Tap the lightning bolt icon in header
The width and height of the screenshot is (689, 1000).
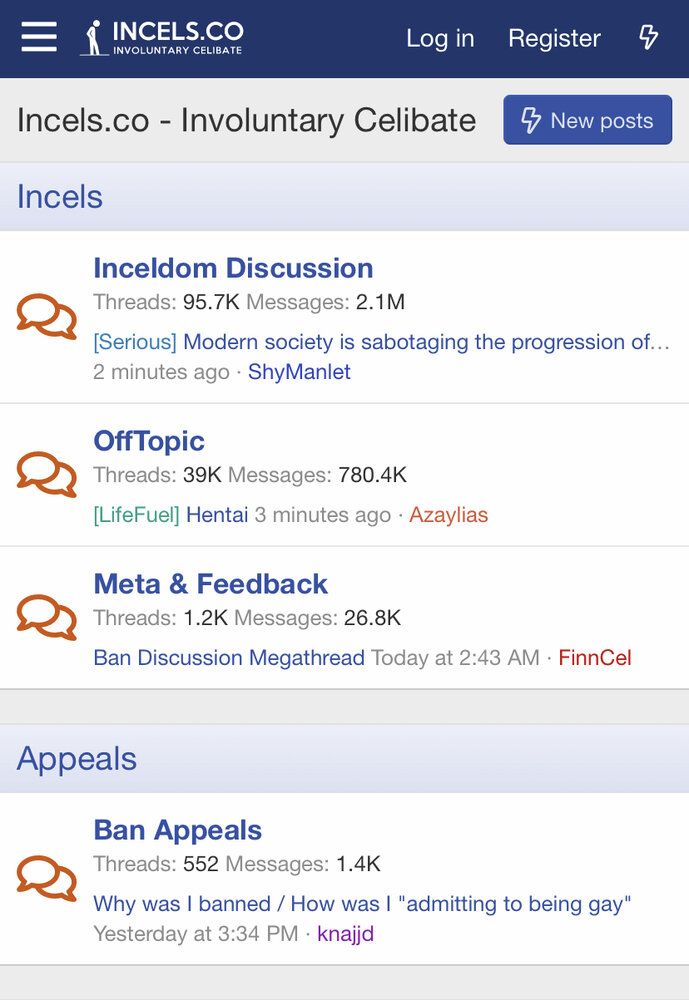point(648,38)
